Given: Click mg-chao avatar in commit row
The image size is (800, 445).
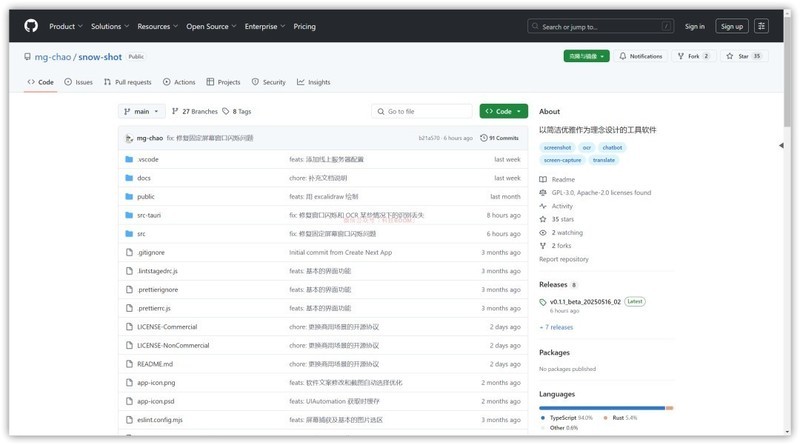Looking at the screenshot, I should pyautogui.click(x=129, y=138).
